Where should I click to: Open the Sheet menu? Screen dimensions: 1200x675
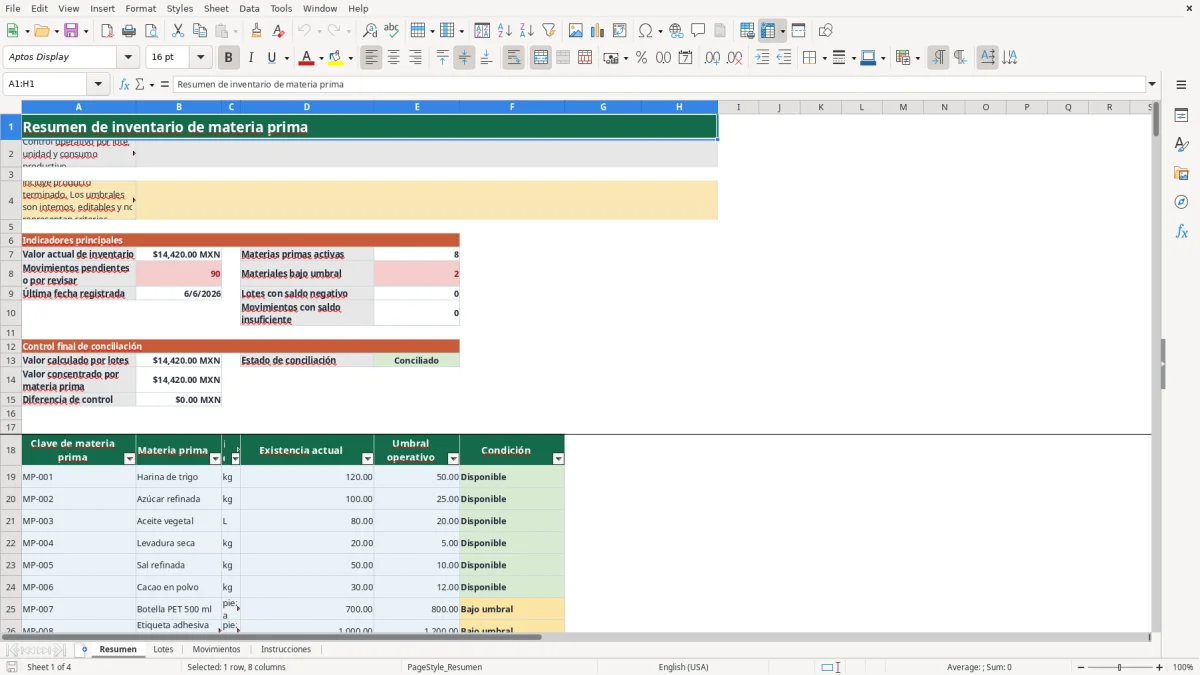click(x=217, y=8)
